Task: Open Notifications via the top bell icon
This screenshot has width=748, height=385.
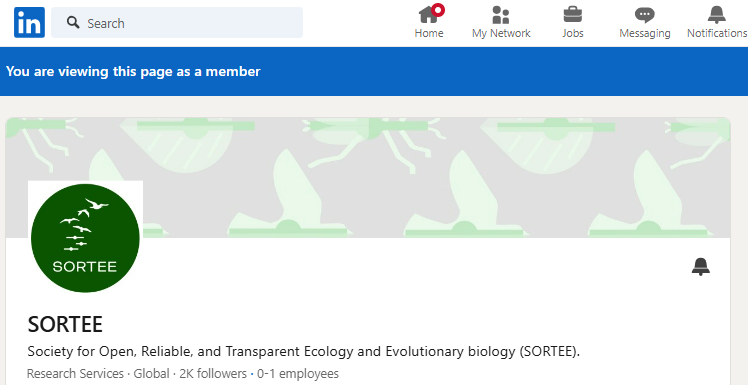Action: click(716, 15)
